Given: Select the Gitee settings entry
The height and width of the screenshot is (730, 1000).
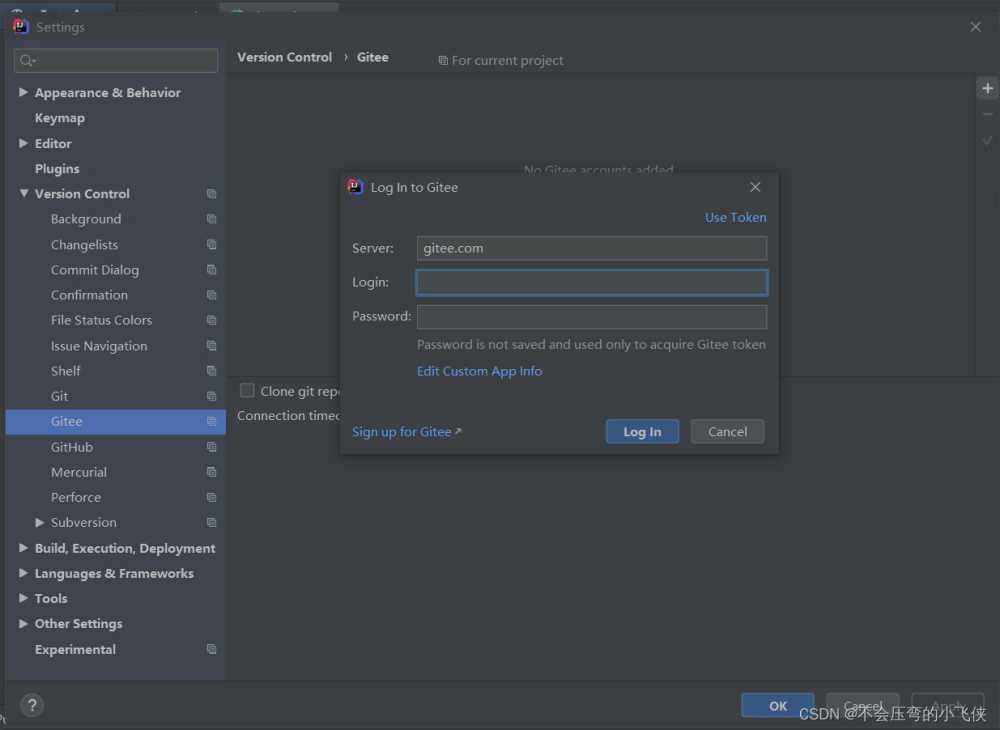Looking at the screenshot, I should 115,421.
